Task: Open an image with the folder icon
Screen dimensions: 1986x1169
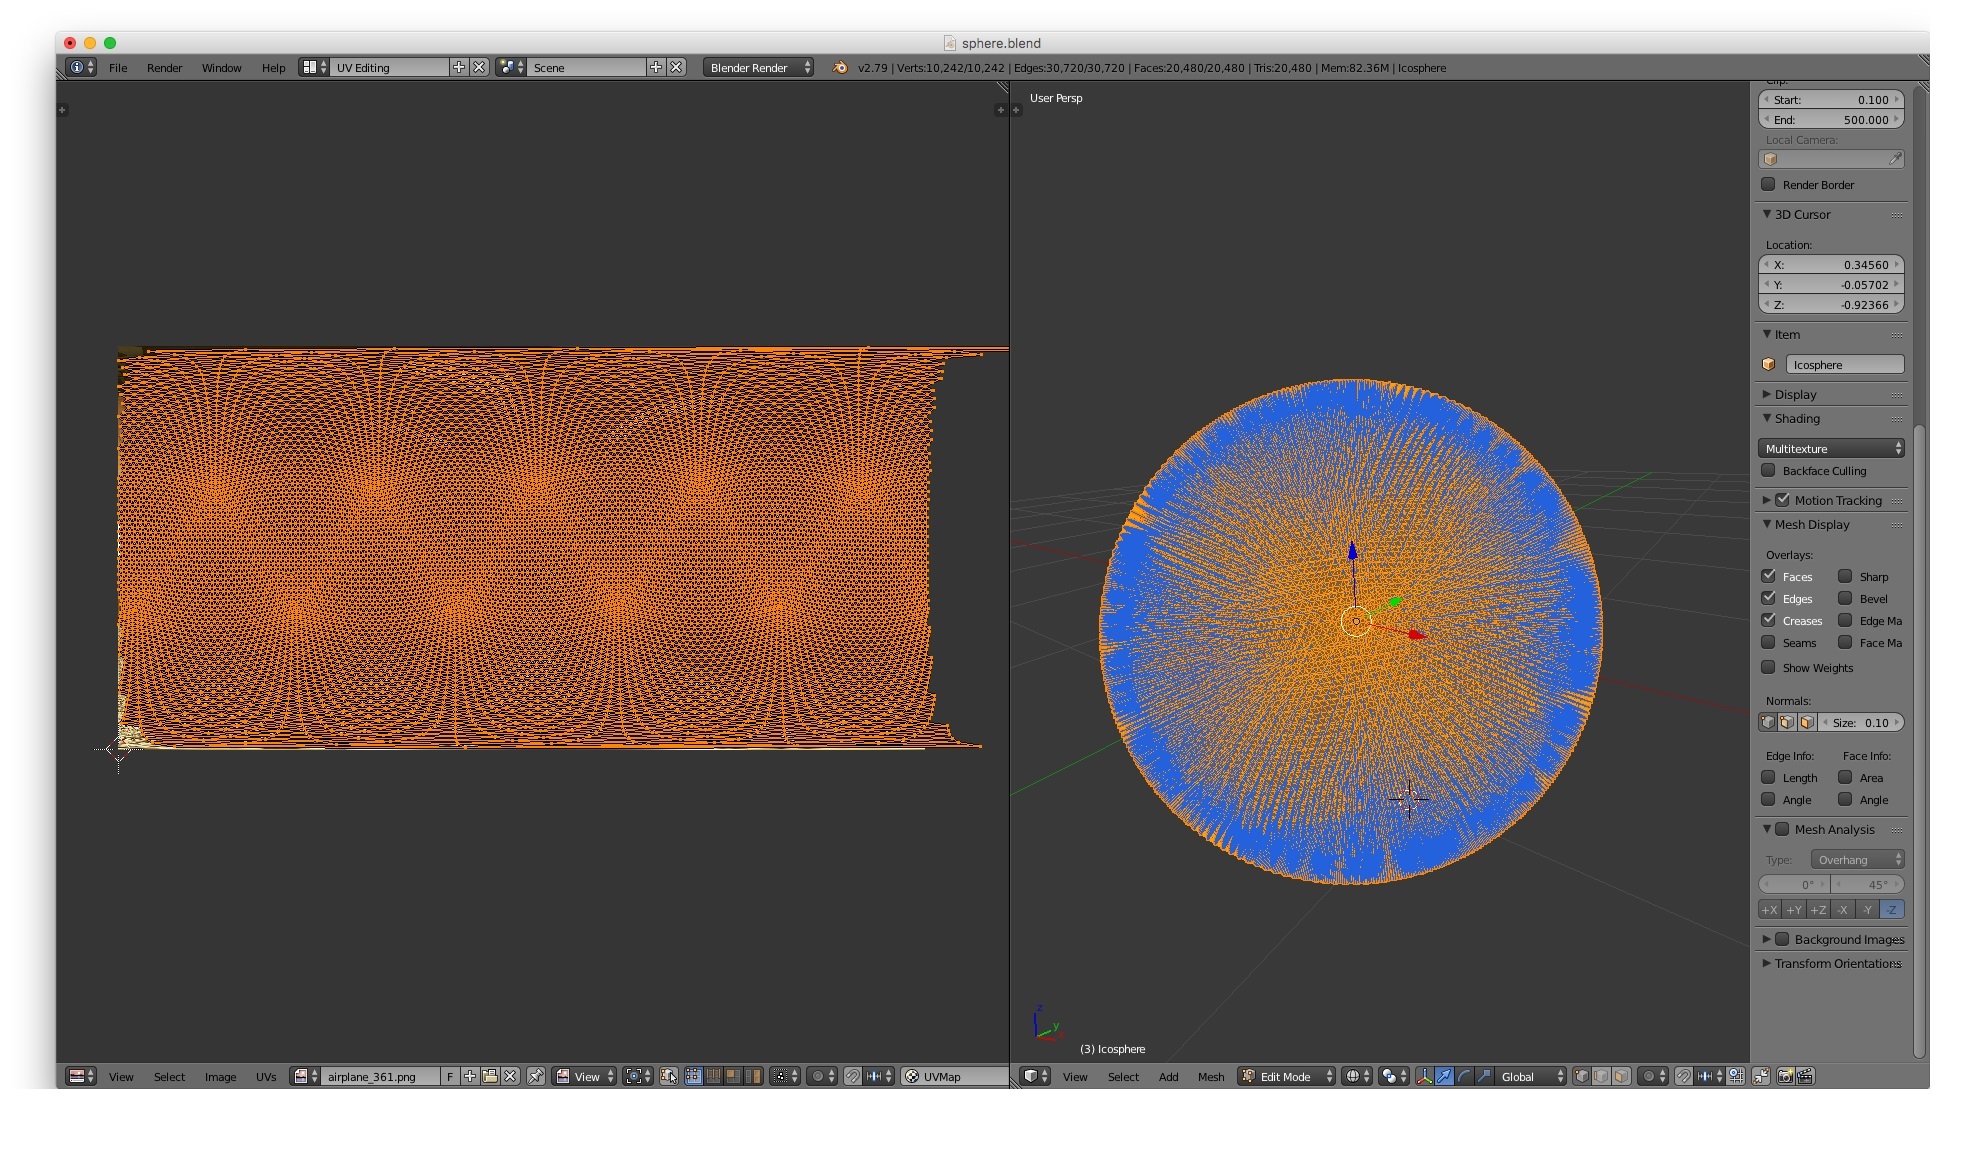Action: click(x=490, y=1077)
